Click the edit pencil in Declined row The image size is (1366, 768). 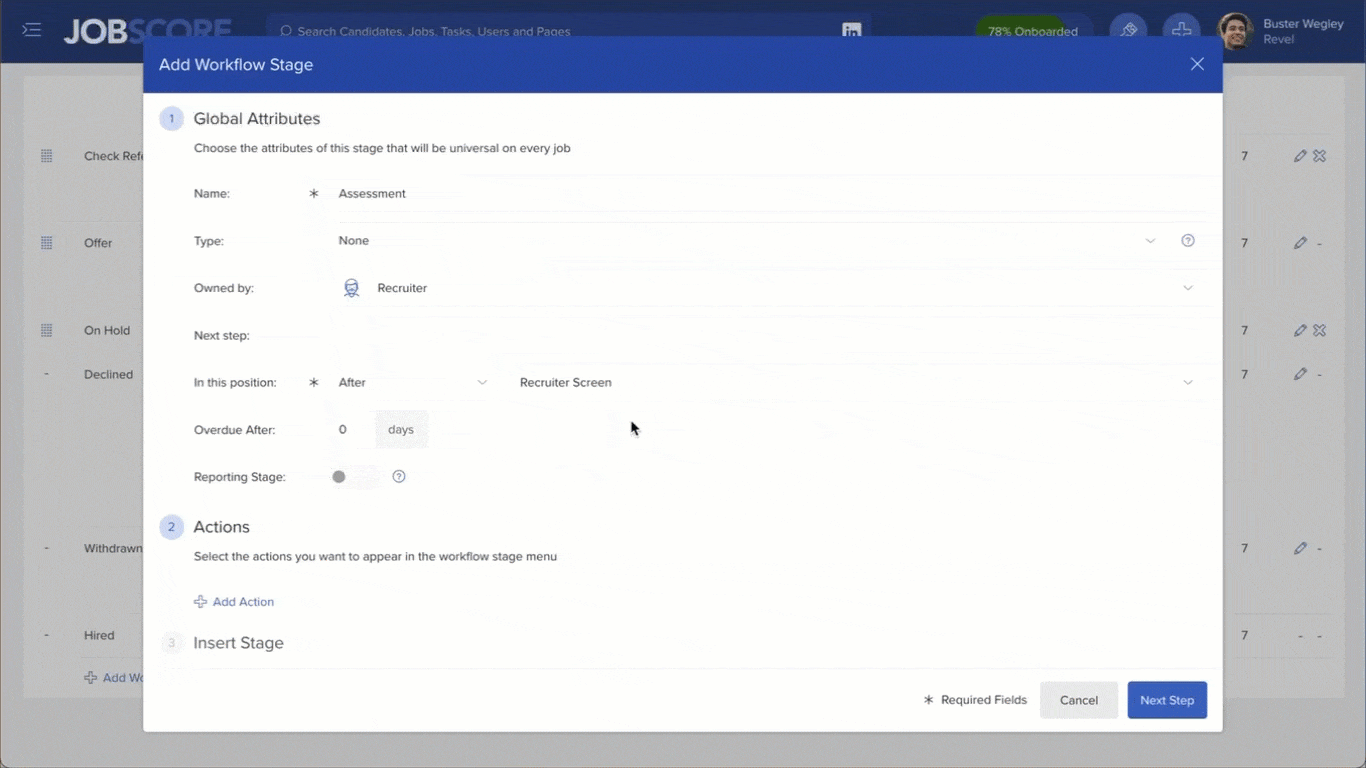[x=1300, y=374]
